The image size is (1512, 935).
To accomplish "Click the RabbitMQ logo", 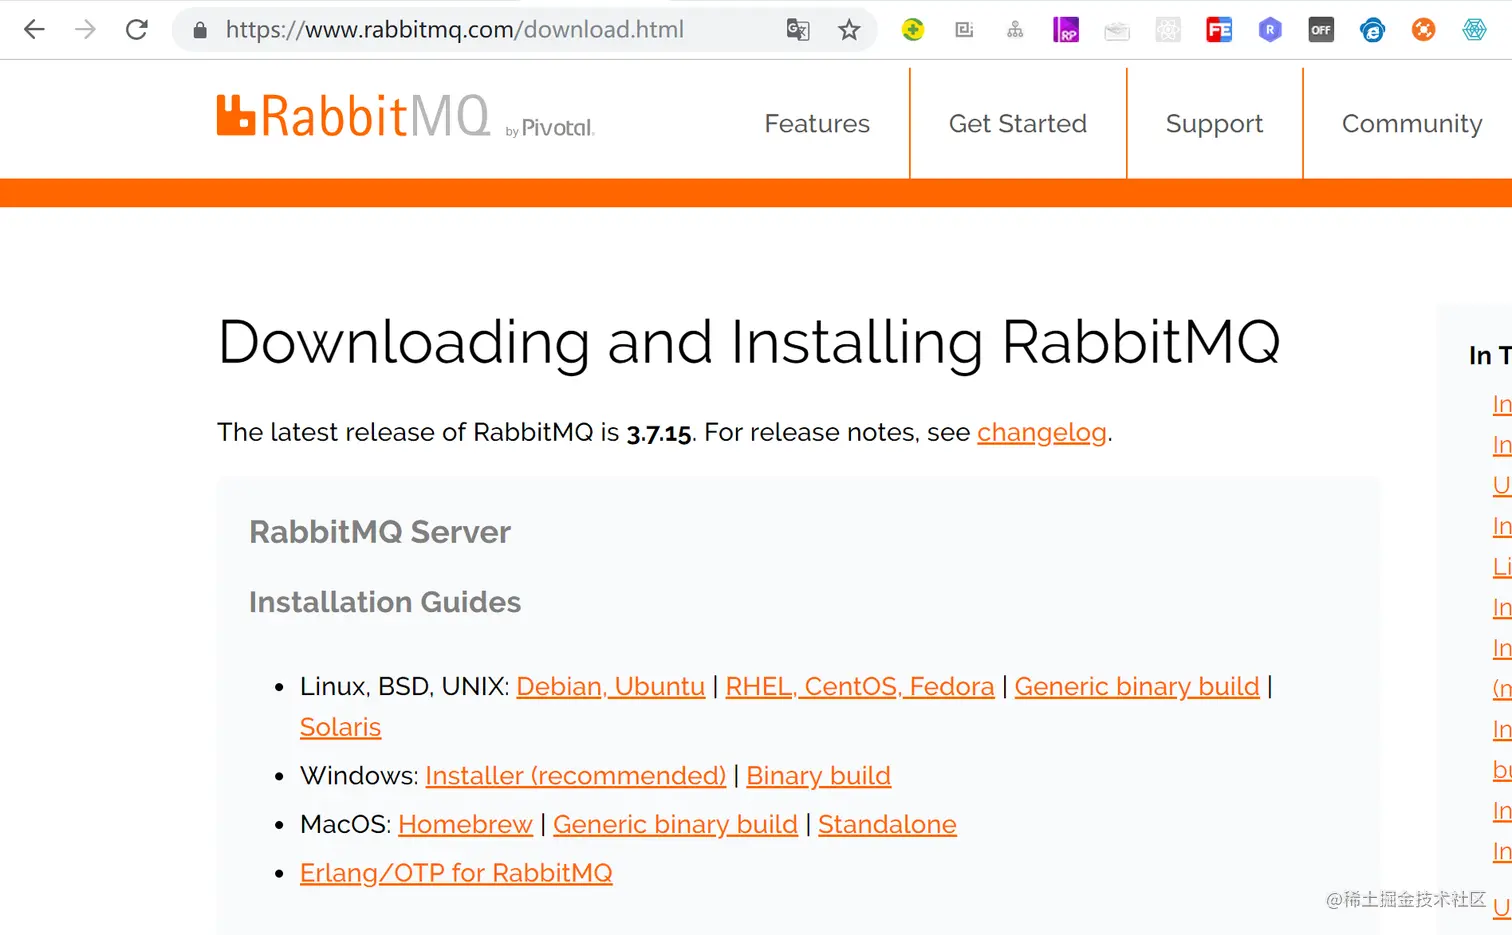I will point(353,116).
